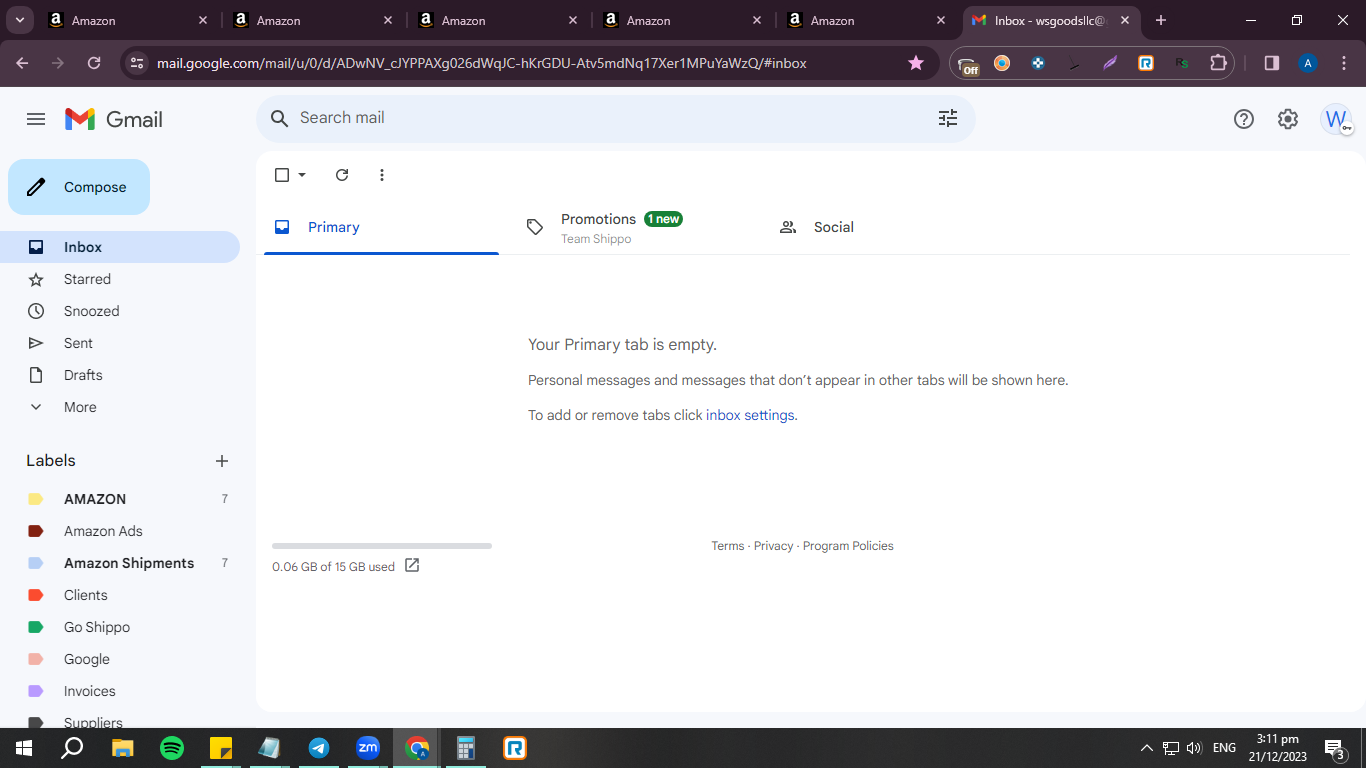Screen dimensions: 1366x768
Task: Open the Windows notification center
Action: 1334,748
